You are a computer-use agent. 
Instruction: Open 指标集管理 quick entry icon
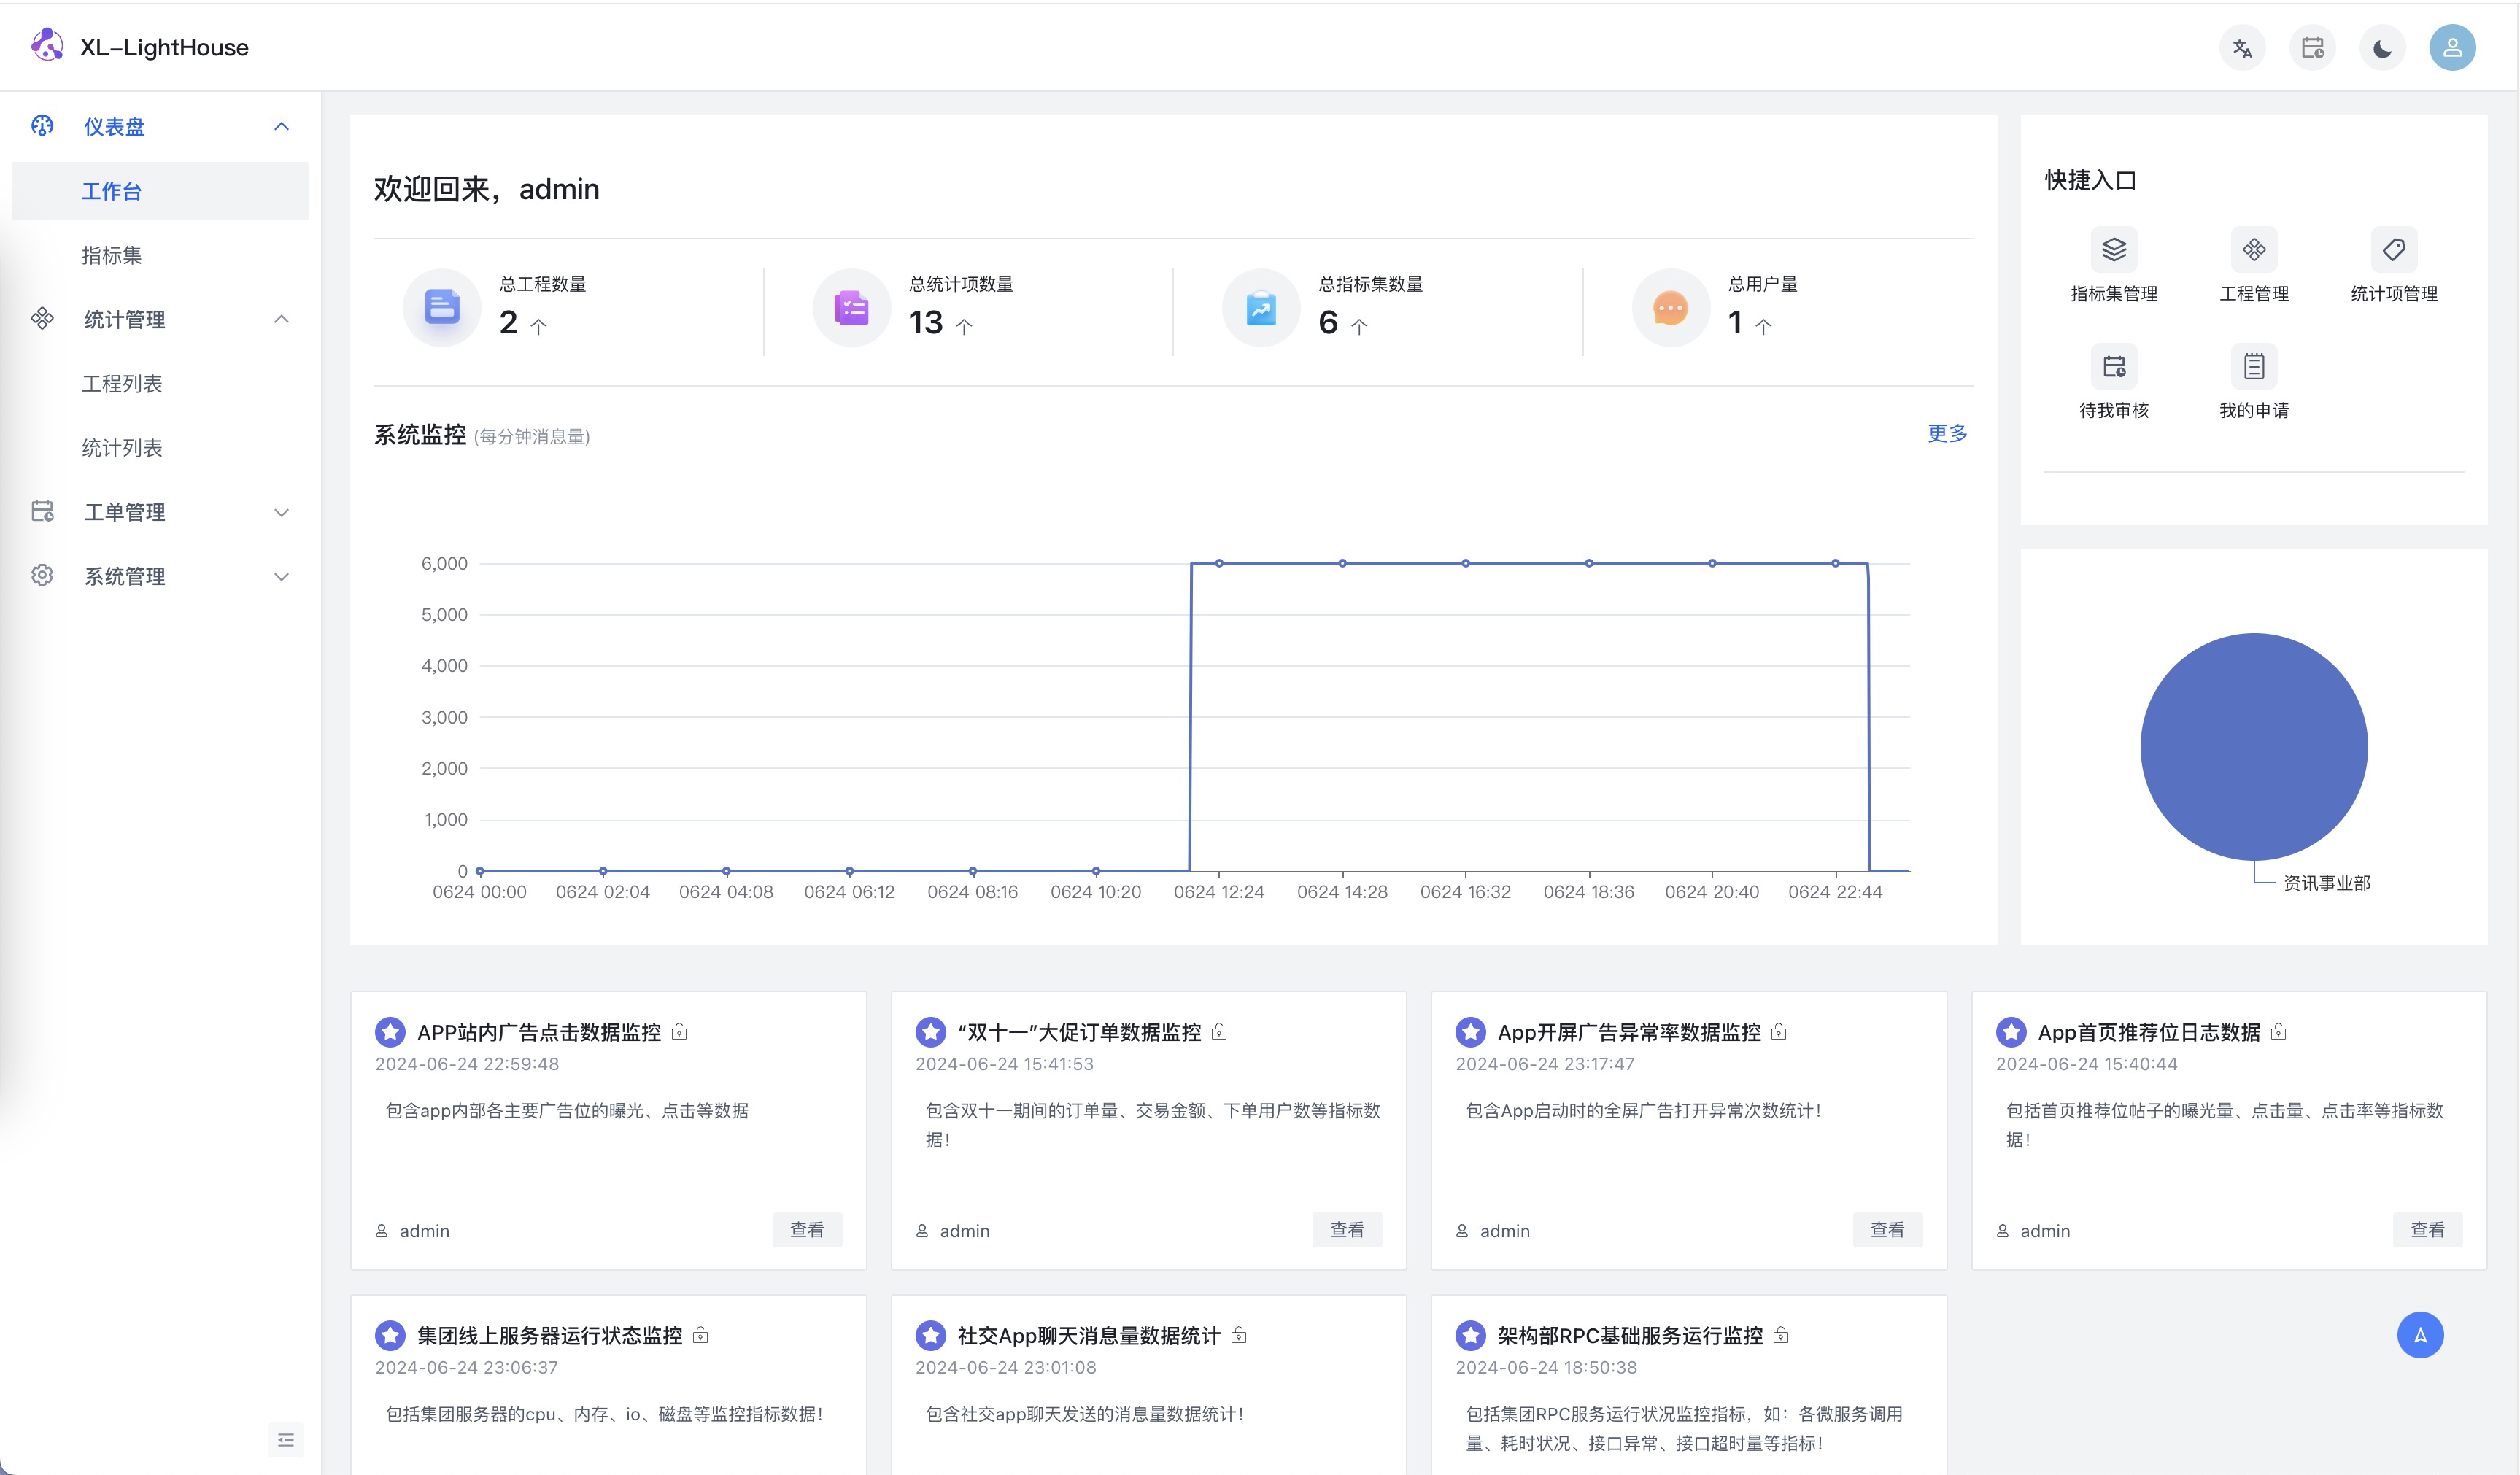[x=2113, y=250]
